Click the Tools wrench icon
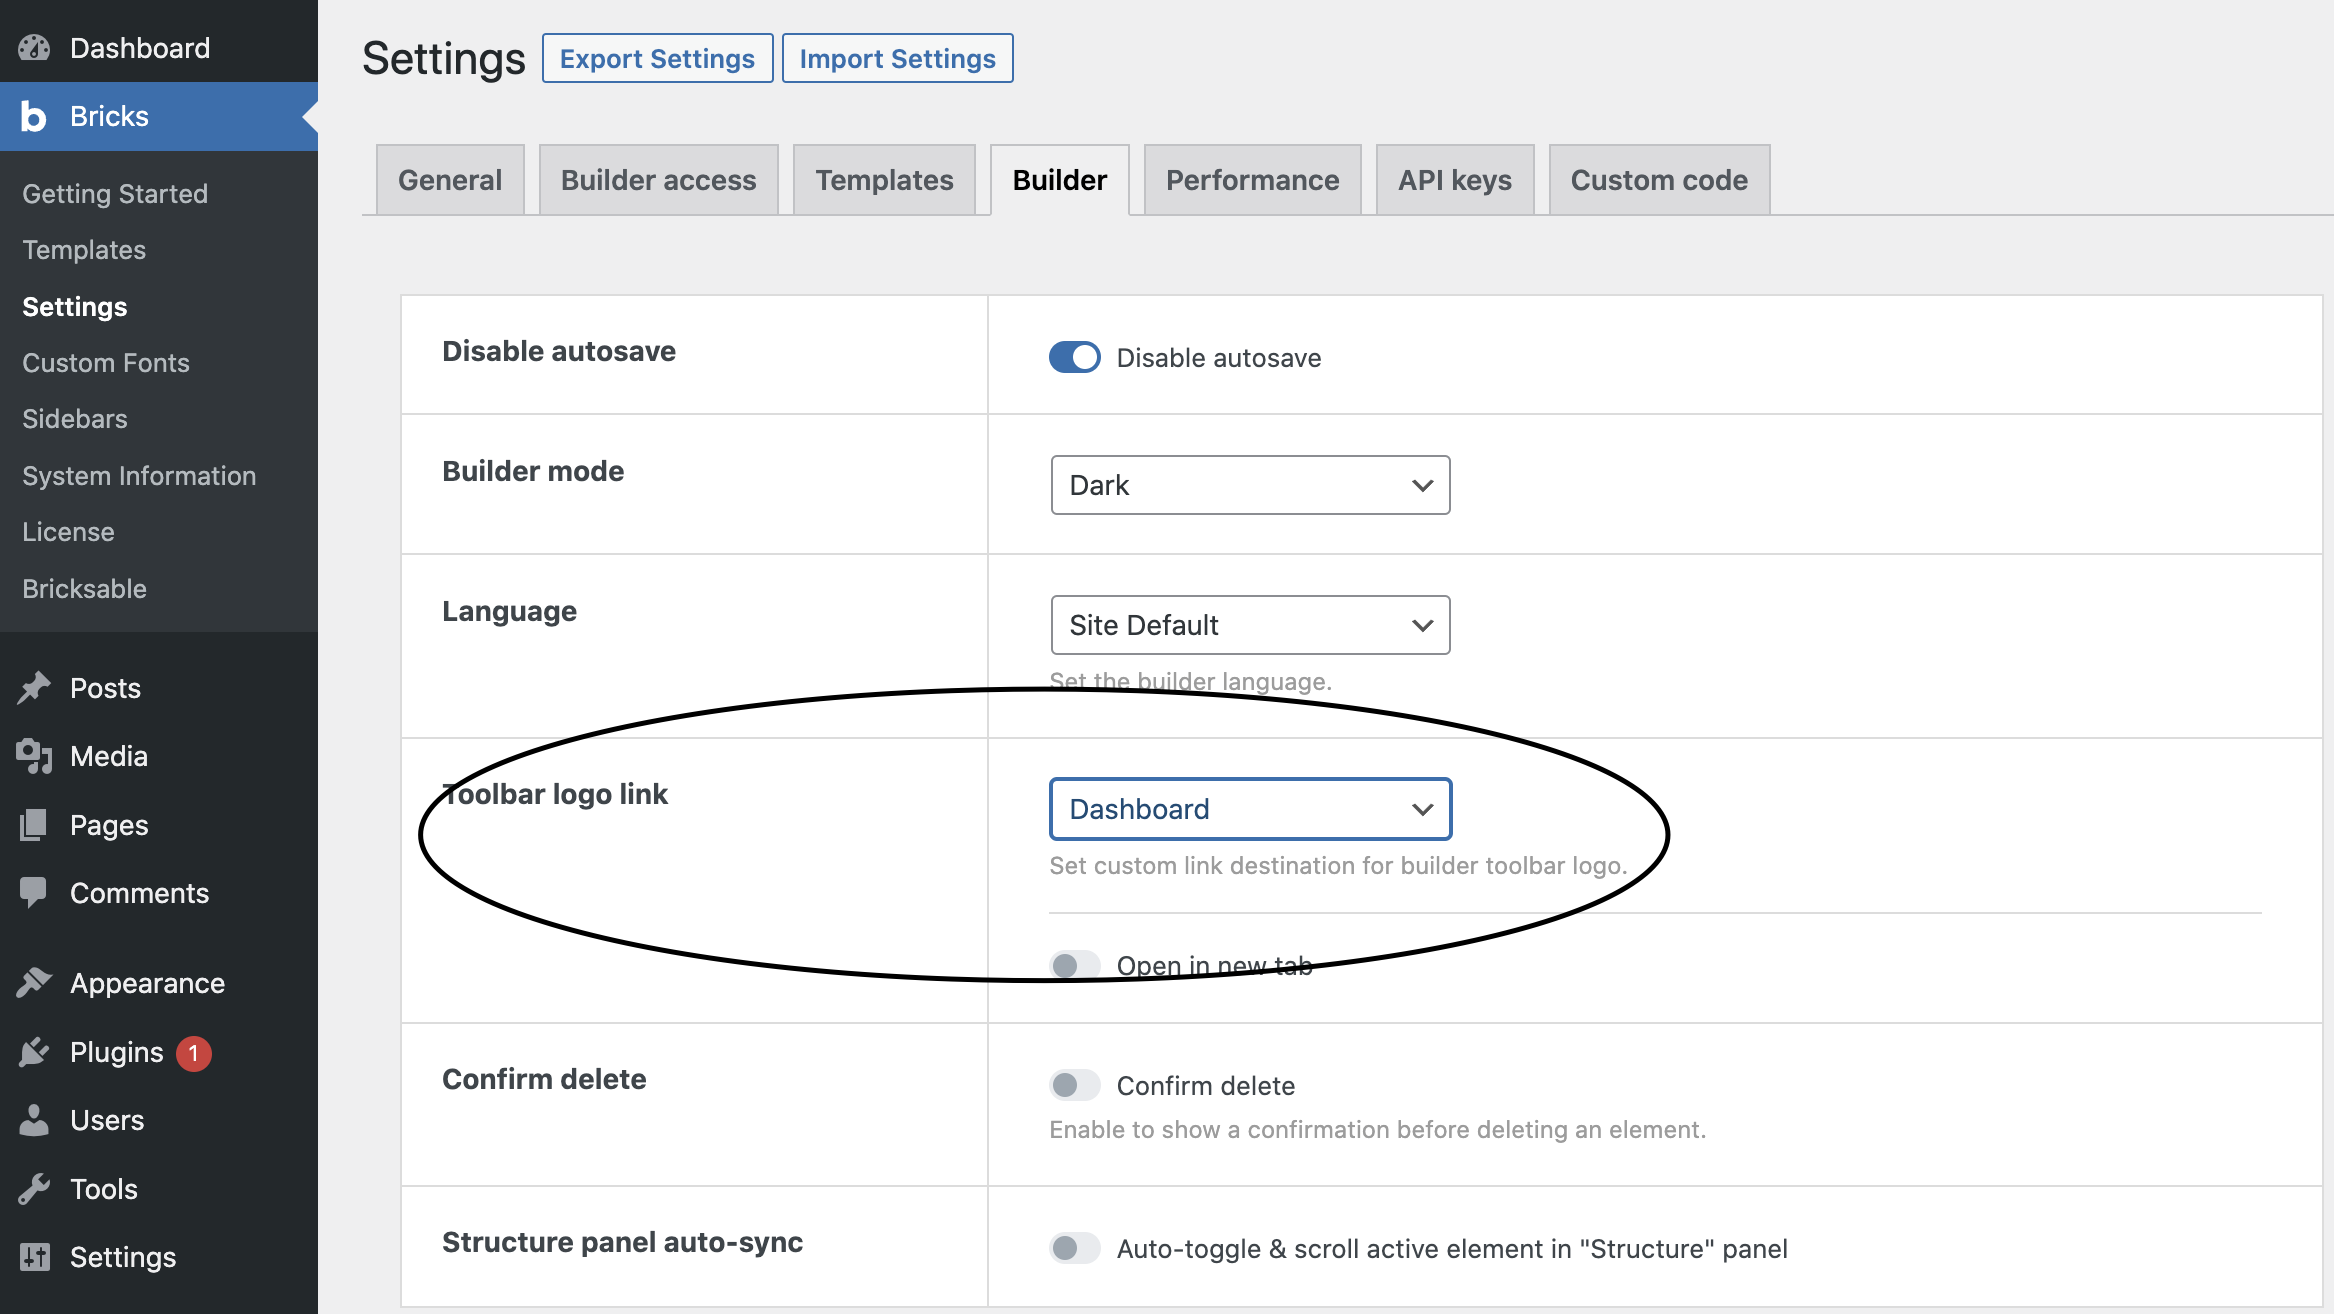This screenshot has width=2334, height=1314. [34, 1189]
